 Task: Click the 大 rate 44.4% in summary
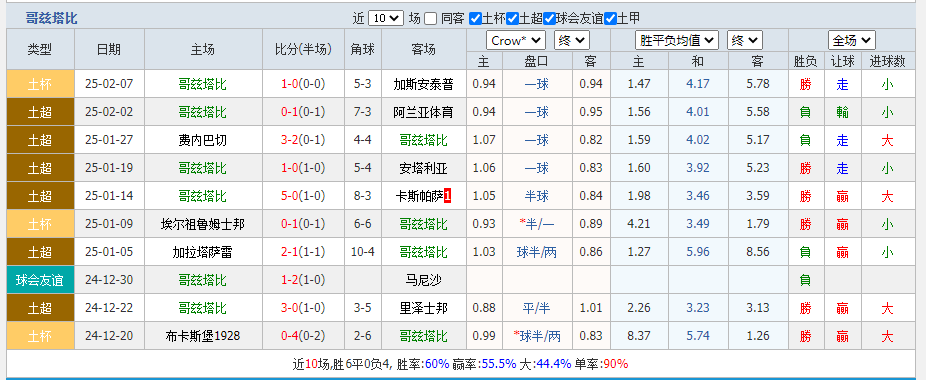pyautogui.click(x=555, y=363)
